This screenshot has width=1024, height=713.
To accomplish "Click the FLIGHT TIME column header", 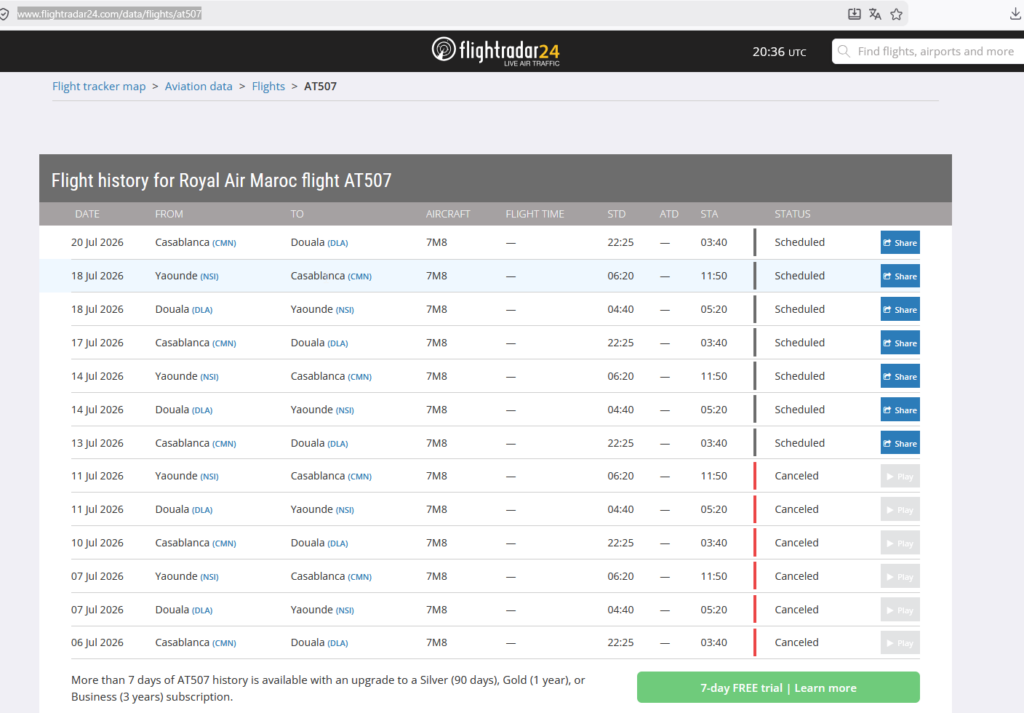I will coord(535,214).
